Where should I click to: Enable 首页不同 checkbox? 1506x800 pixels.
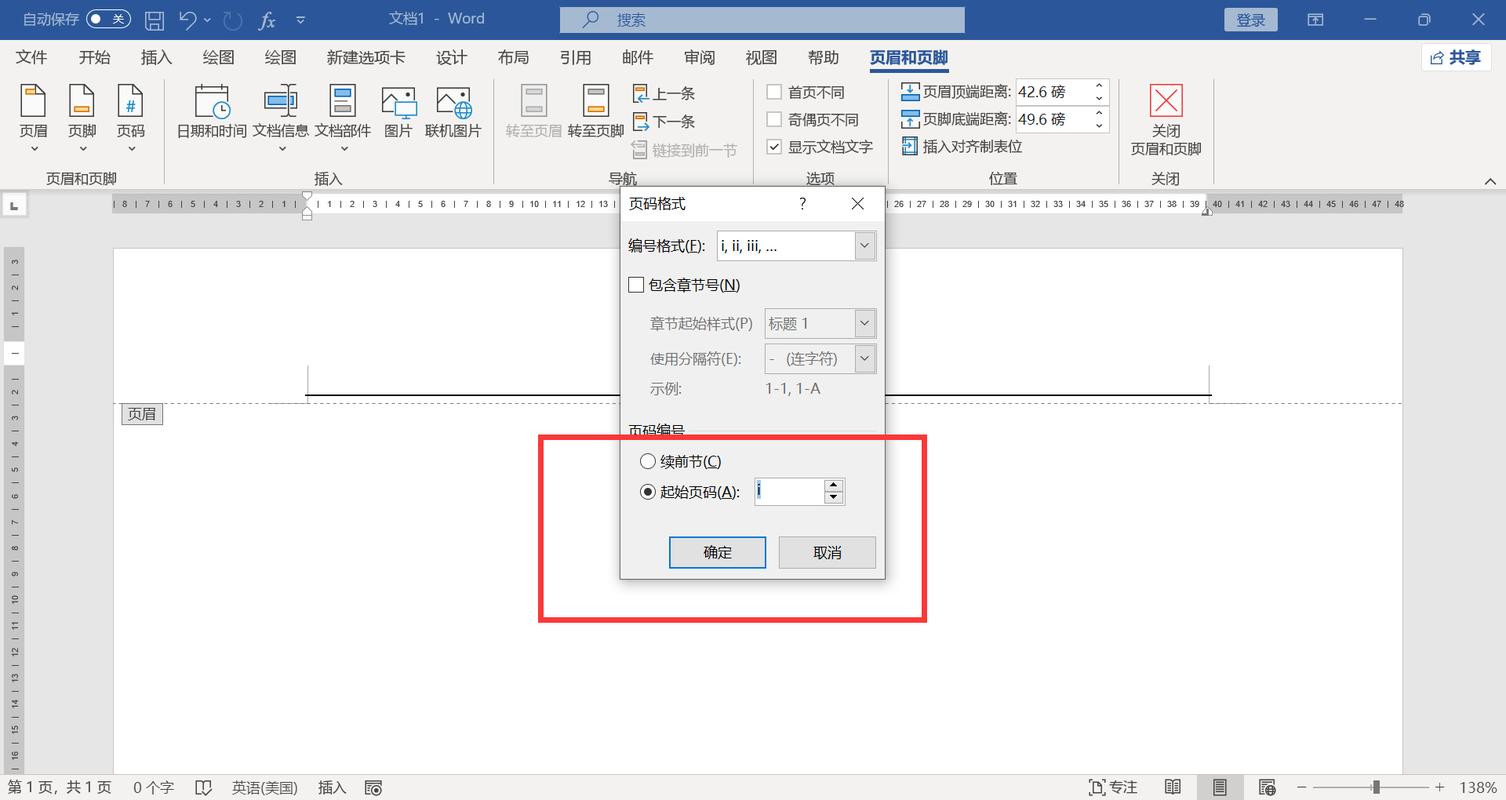tap(774, 92)
